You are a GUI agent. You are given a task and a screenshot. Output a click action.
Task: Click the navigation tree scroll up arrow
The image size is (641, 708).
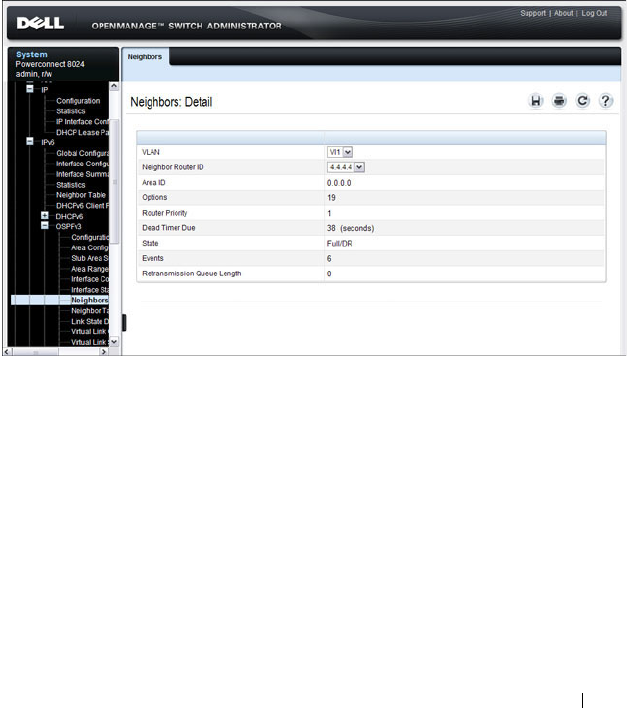pos(114,86)
